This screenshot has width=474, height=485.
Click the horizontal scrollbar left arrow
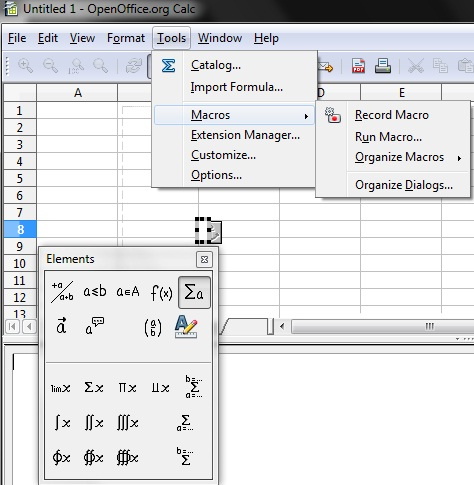pos(282,326)
